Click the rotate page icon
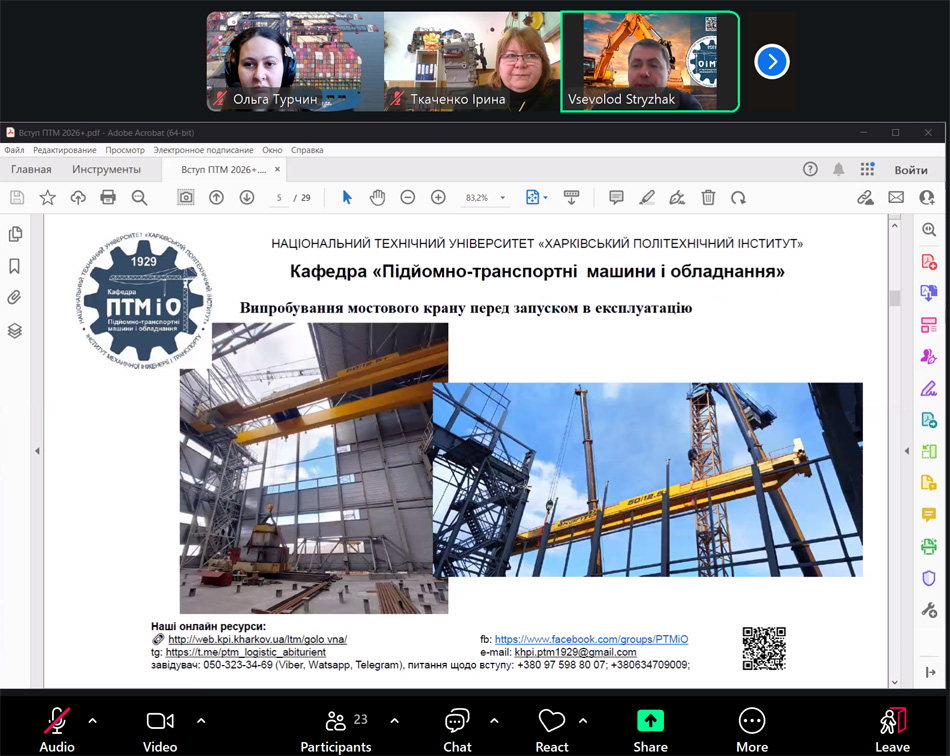Viewport: 950px width, 756px height. click(738, 198)
